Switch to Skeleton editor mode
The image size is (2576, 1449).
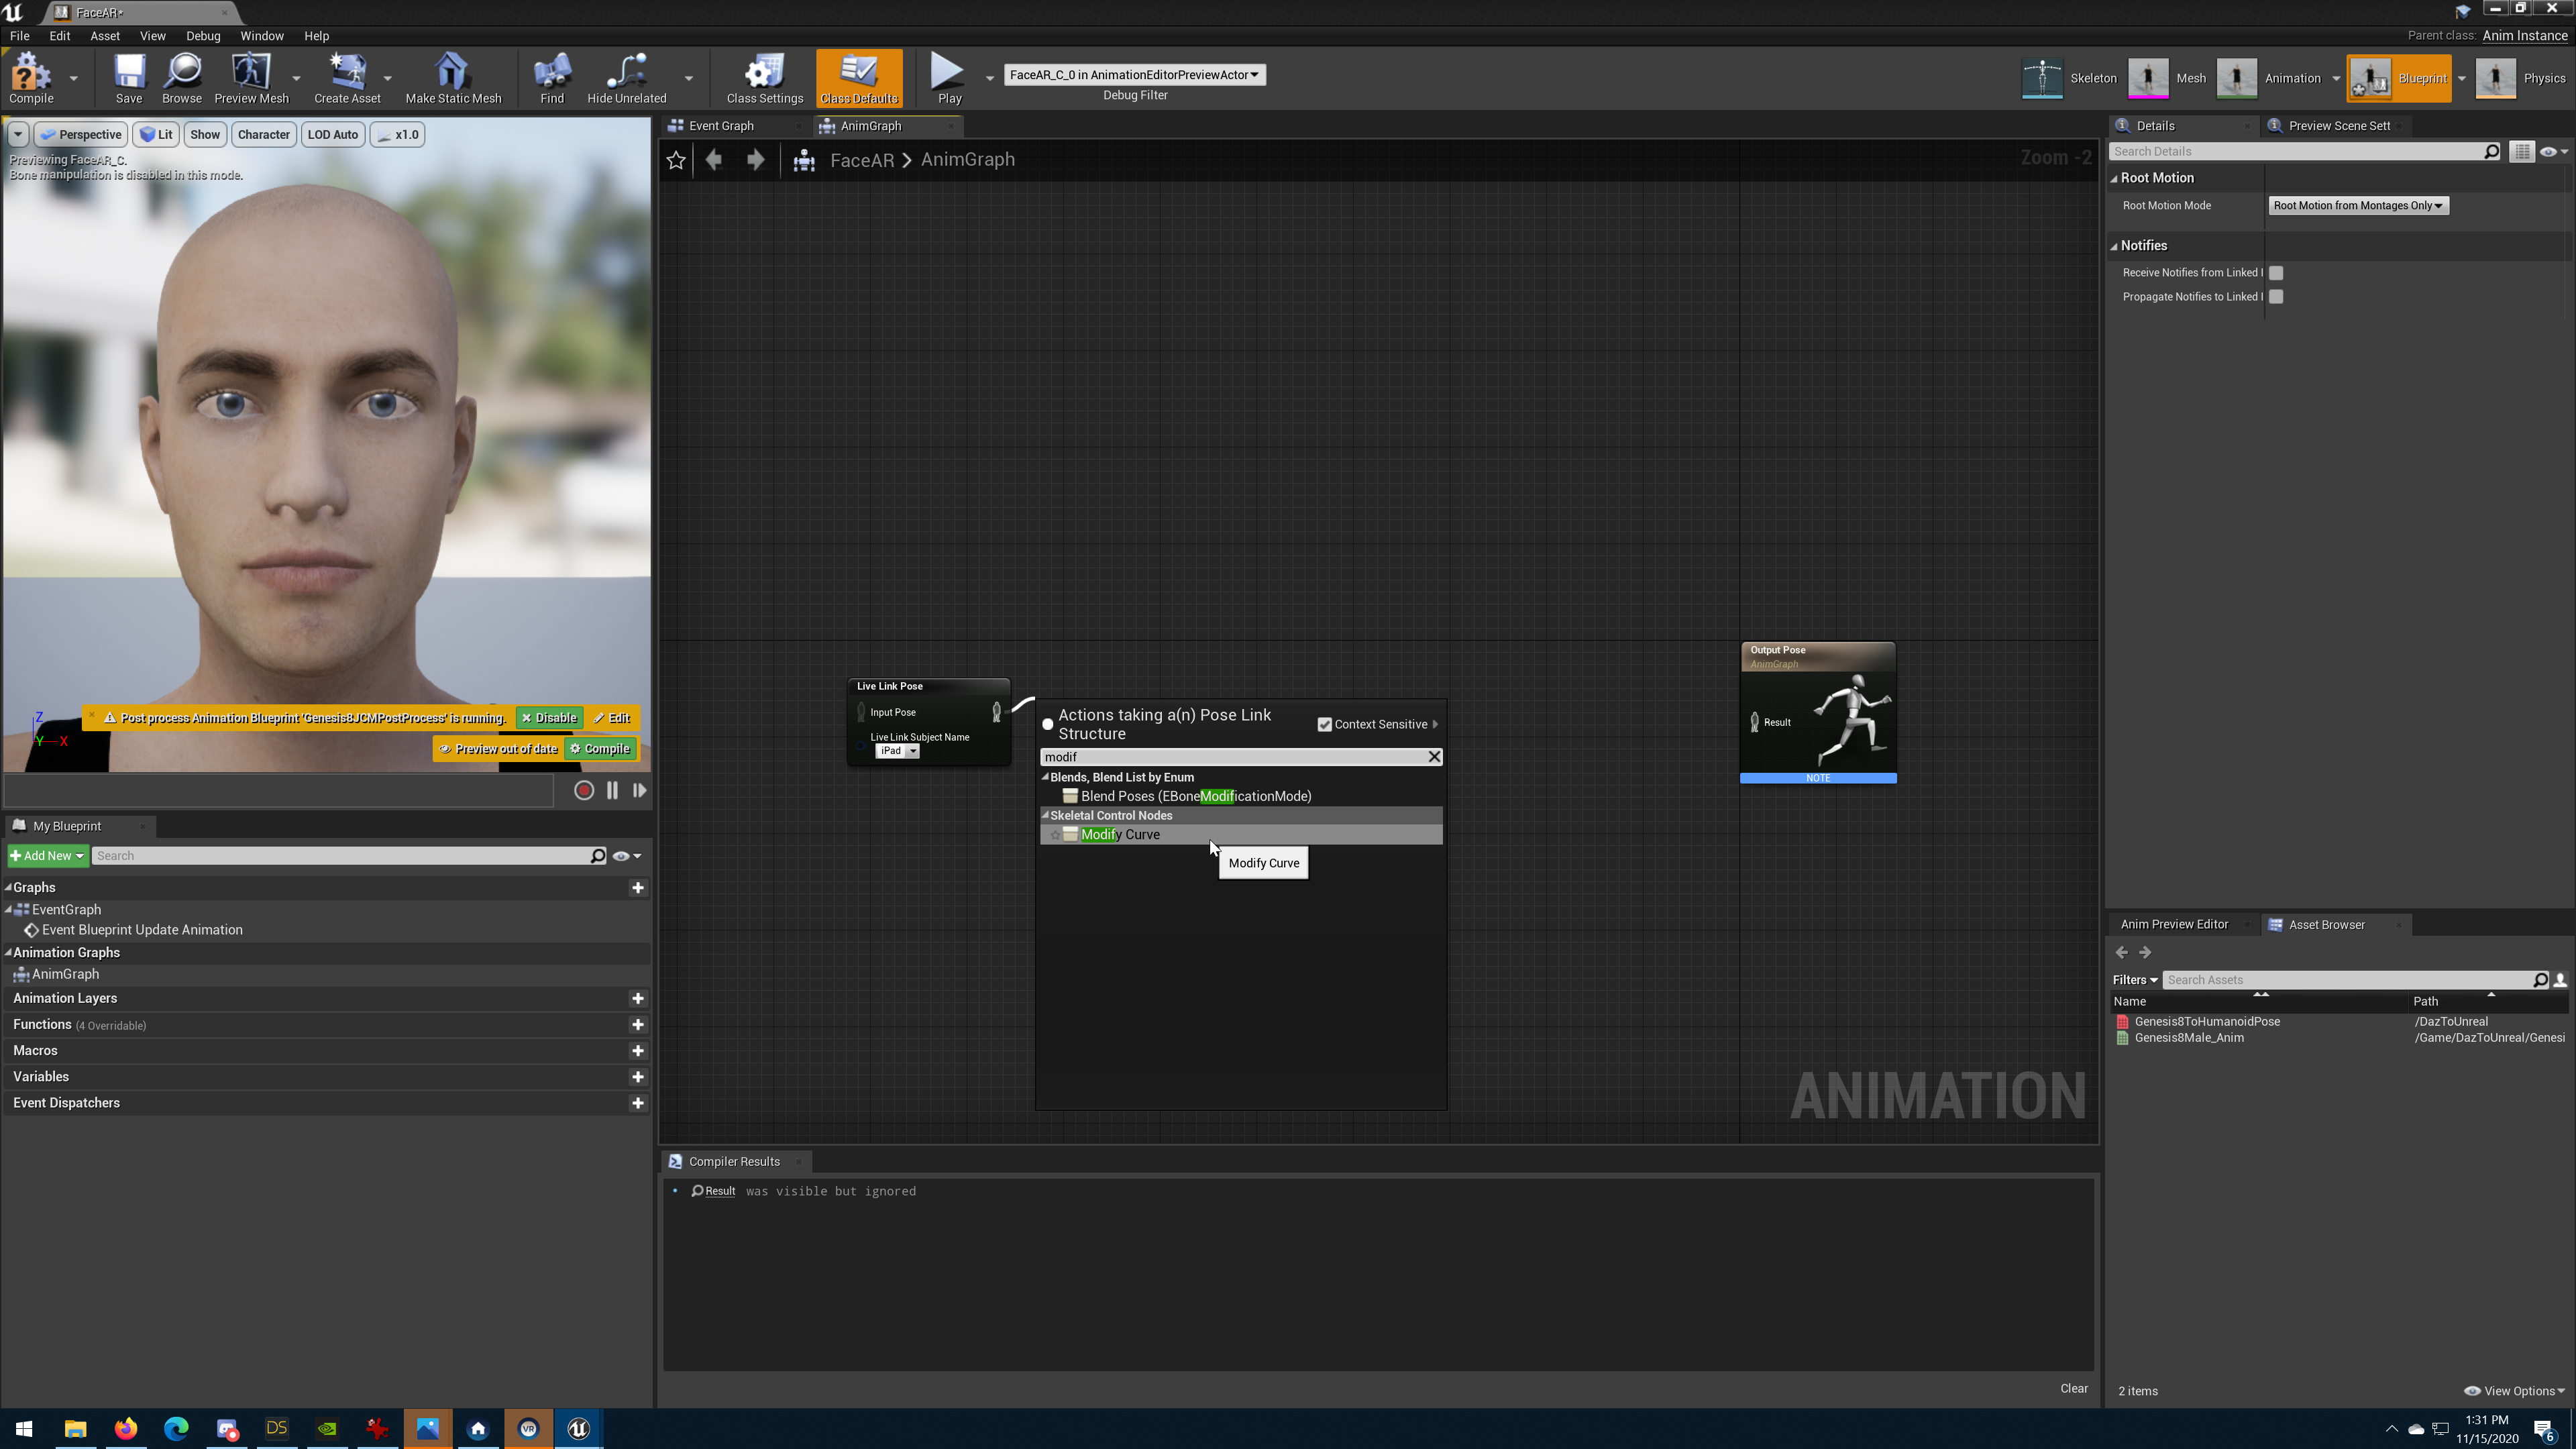[x=2069, y=78]
